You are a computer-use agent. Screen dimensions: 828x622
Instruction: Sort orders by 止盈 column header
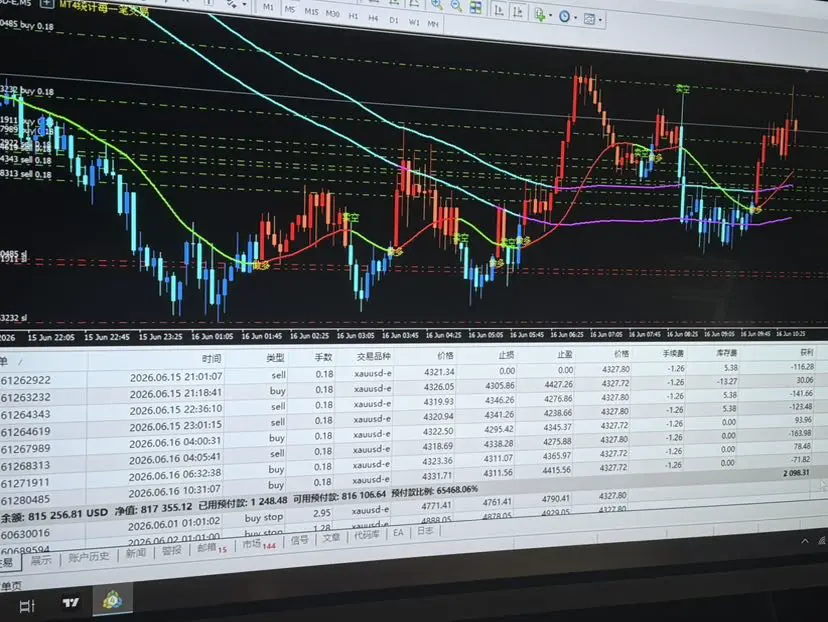564,354
